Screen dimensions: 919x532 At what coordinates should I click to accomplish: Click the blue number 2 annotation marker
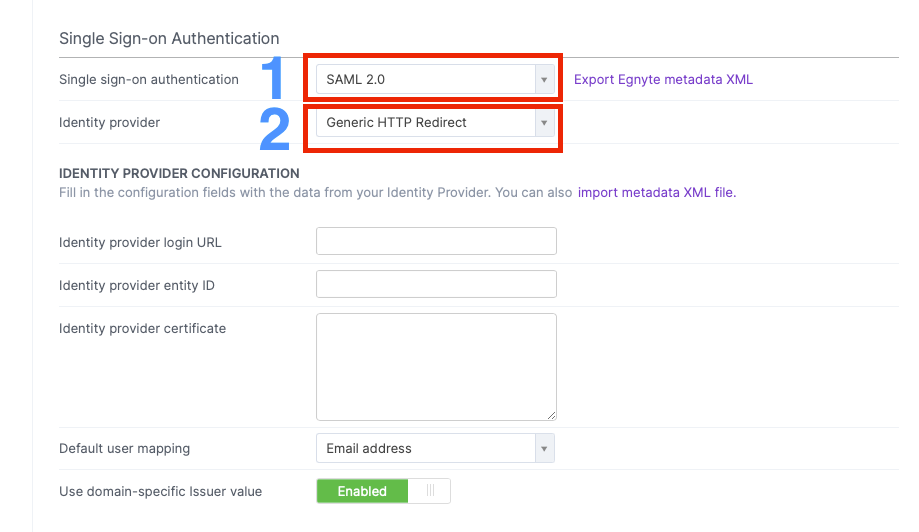coord(274,129)
